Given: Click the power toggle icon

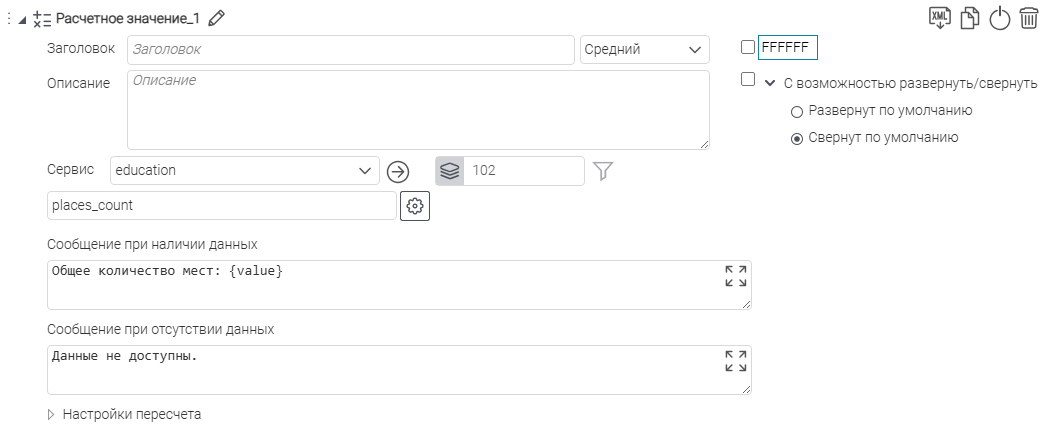Looking at the screenshot, I should point(999,18).
